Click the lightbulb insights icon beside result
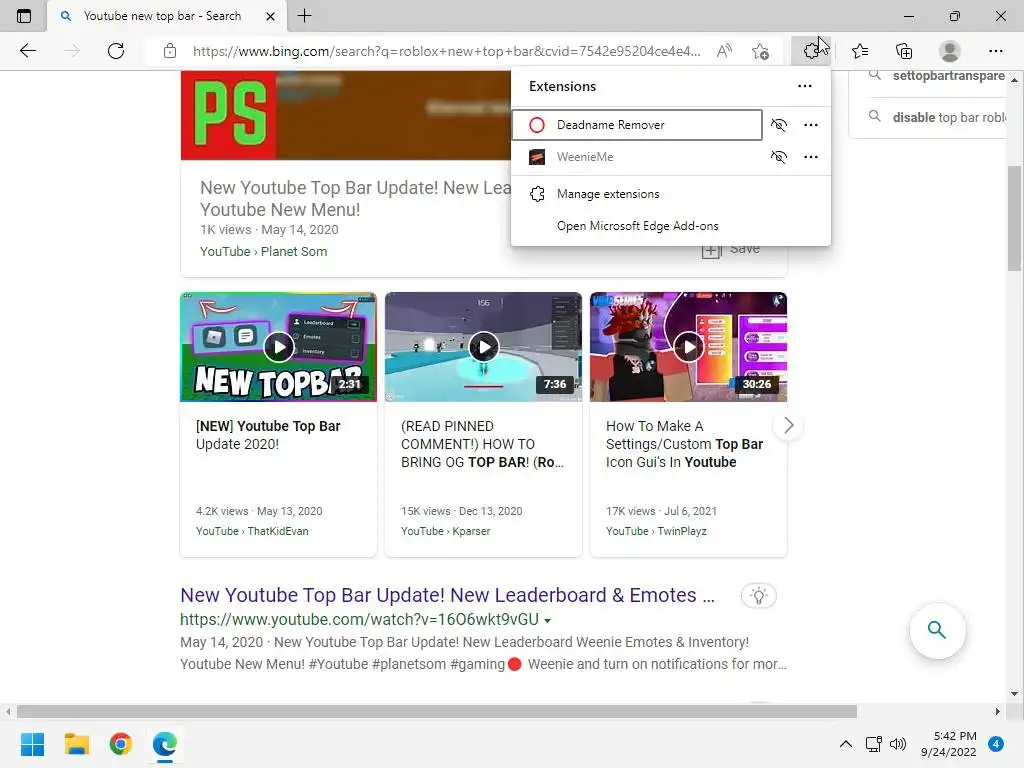Viewport: 1024px width, 768px height. click(x=758, y=596)
